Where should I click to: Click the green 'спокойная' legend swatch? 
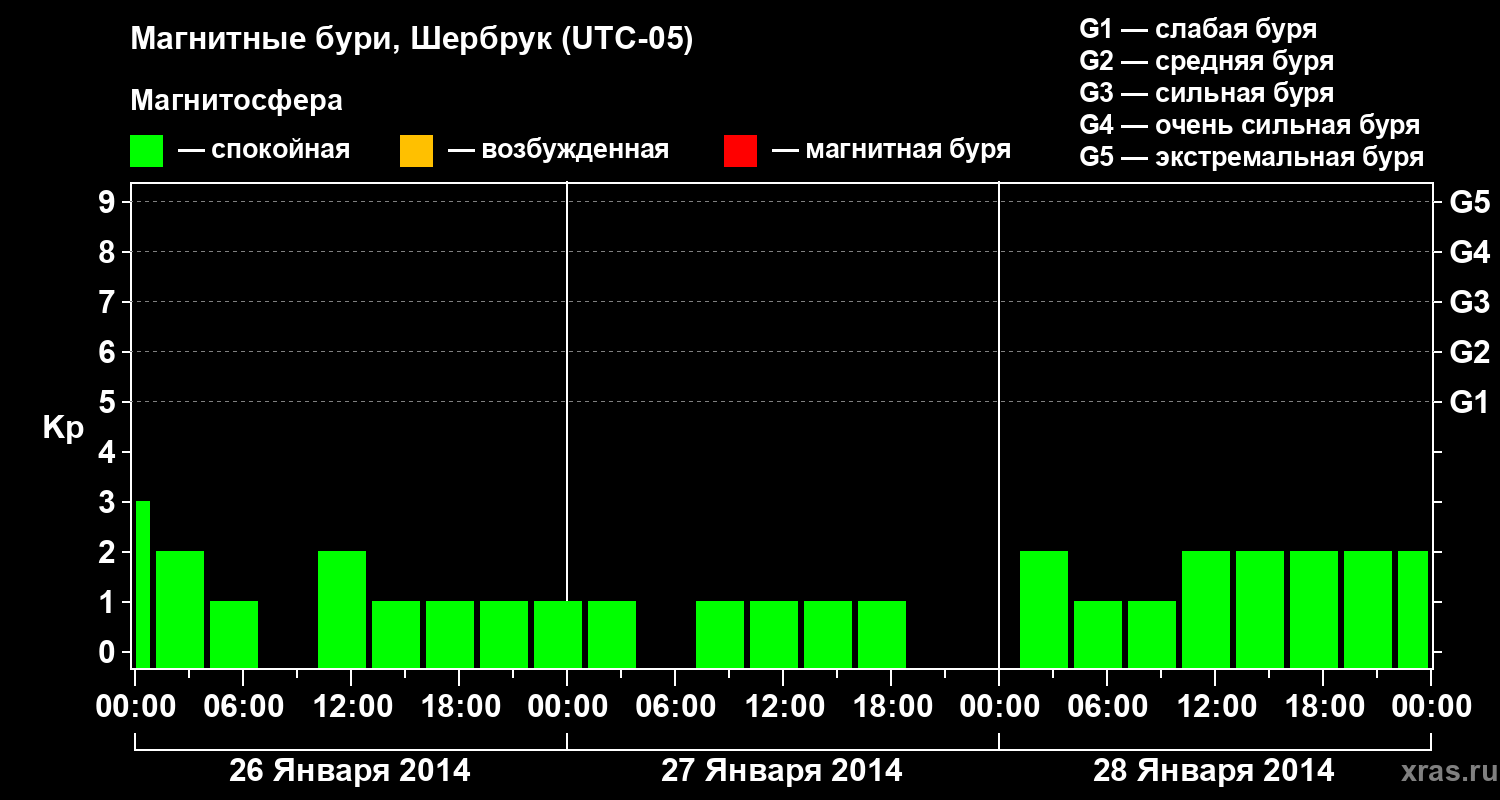coord(147,151)
